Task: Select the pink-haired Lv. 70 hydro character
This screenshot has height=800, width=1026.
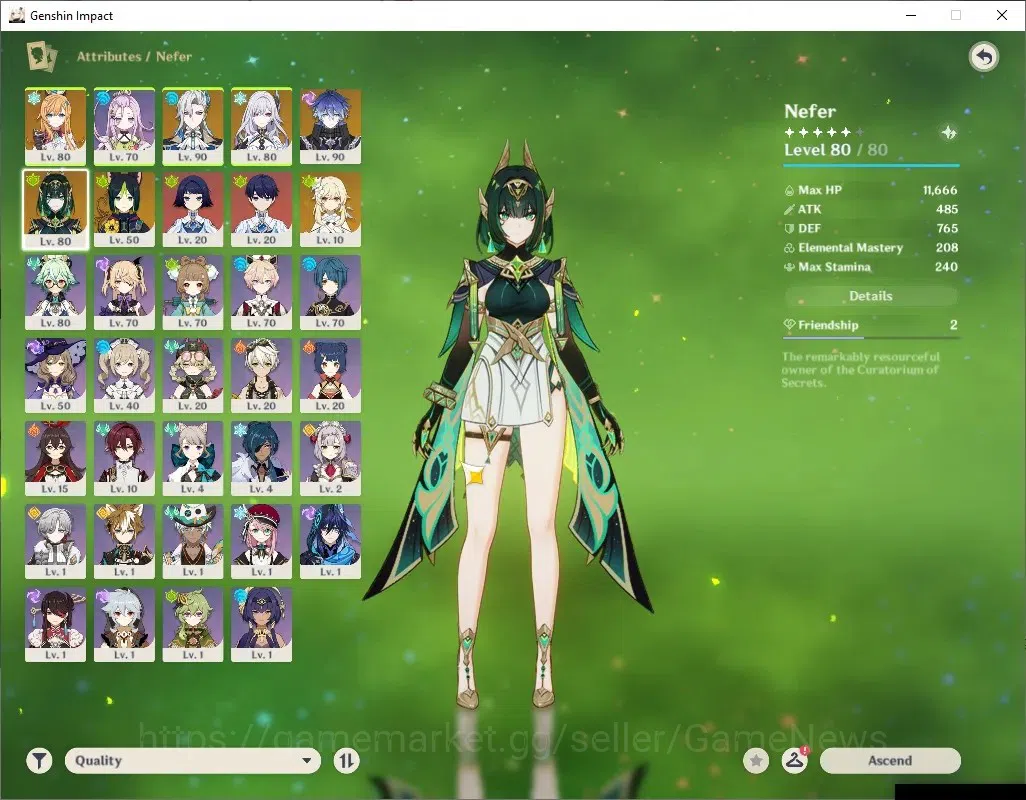Action: 124,127
